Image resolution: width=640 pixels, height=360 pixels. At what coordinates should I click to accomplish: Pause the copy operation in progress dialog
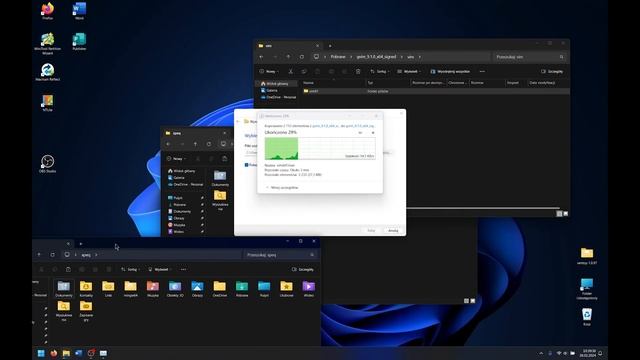click(x=360, y=133)
